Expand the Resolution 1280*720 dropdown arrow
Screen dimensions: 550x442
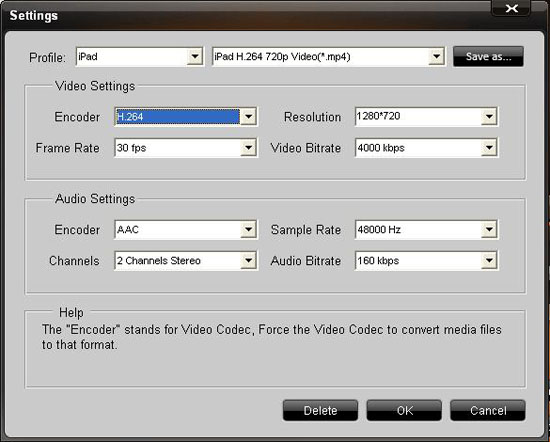489,116
